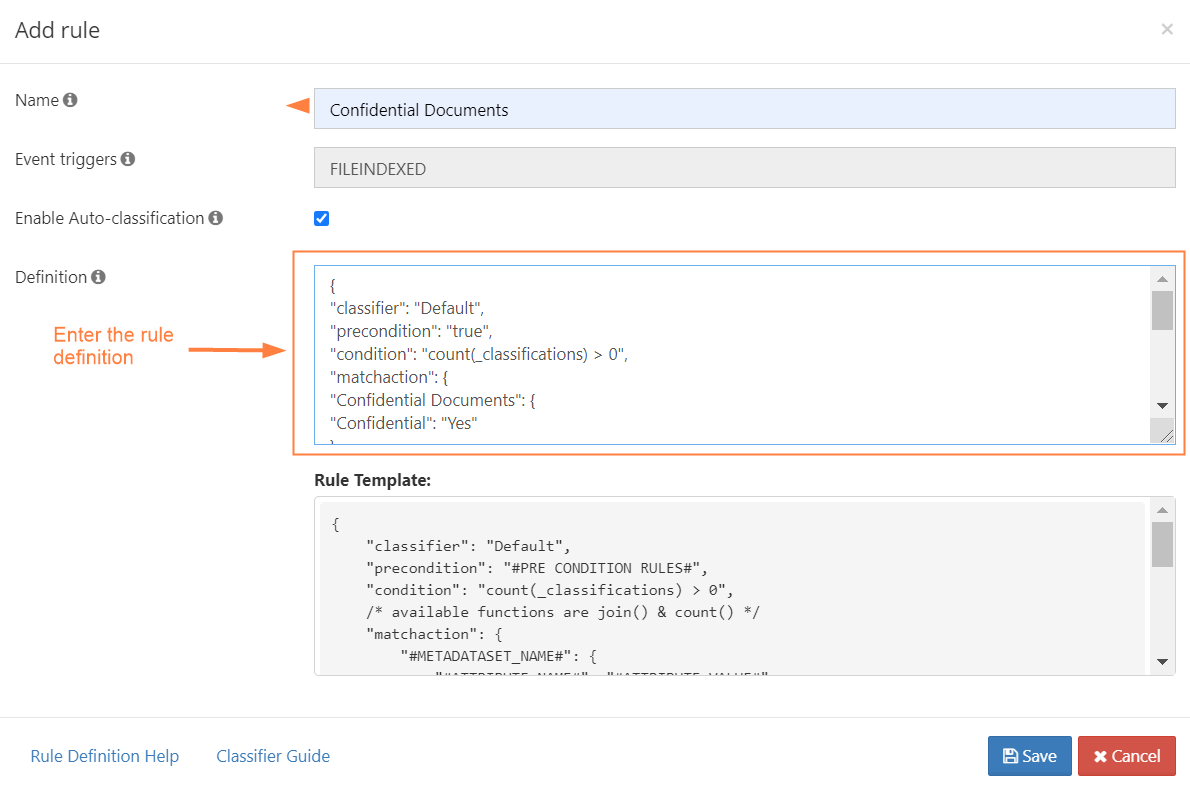Click the Event triggers info icon
Image resolution: width=1190 pixels, height=791 pixels.
(x=128, y=159)
